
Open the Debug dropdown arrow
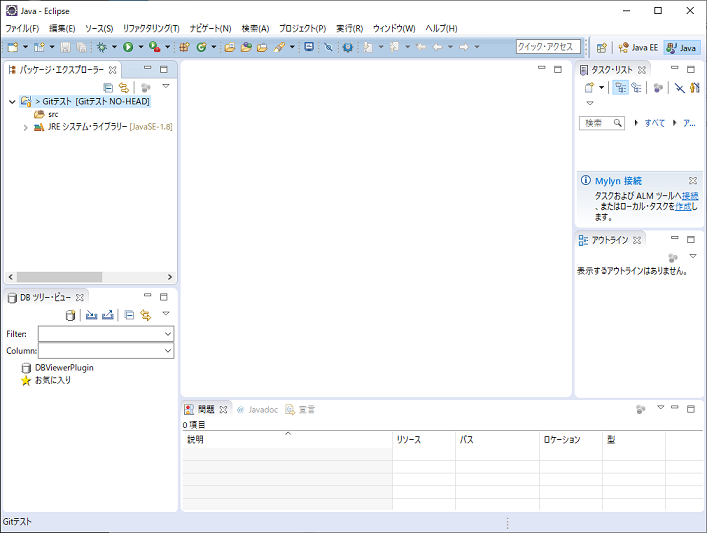click(114, 47)
